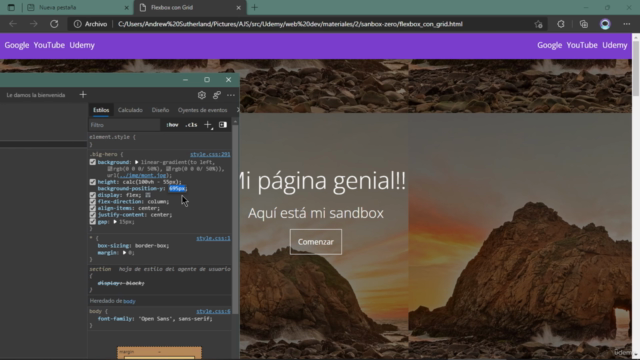Open the style.css:6 source link
Image resolution: width=640 pixels, height=360 pixels.
pos(213,311)
